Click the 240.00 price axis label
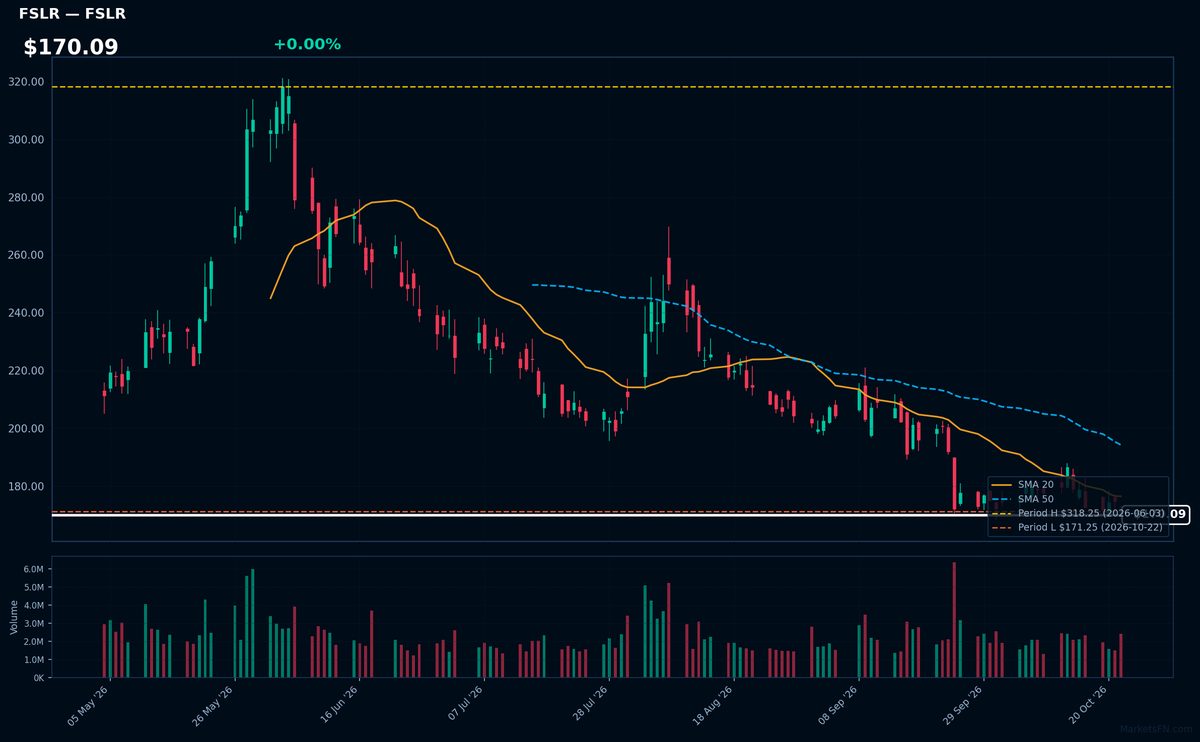1200x742 pixels. pyautogui.click(x=26, y=313)
